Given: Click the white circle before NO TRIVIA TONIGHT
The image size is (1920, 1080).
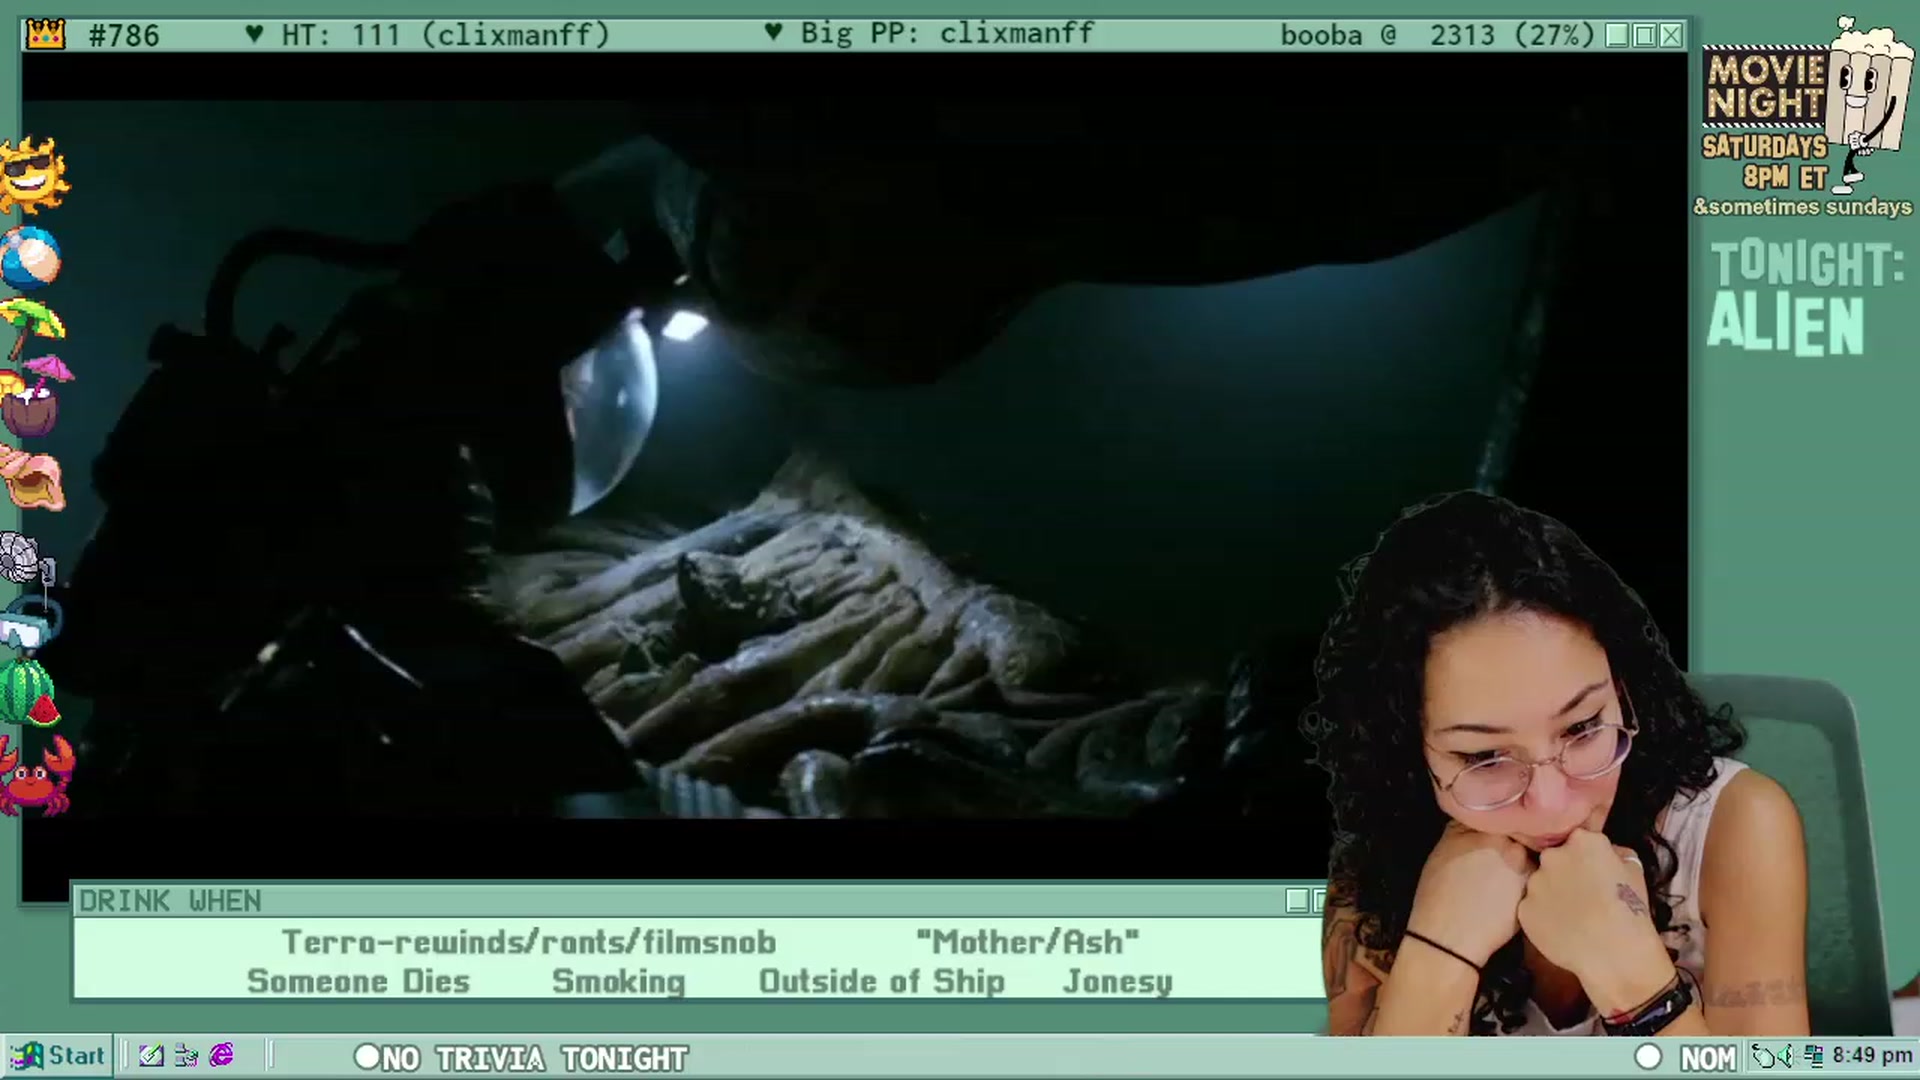Looking at the screenshot, I should click(367, 1057).
